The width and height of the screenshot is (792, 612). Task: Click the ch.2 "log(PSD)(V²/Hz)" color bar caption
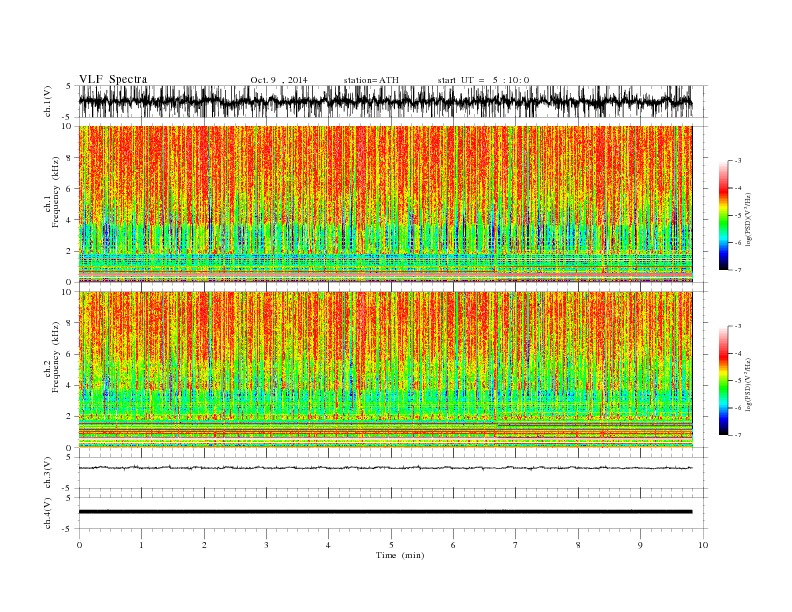pyautogui.click(x=749, y=384)
